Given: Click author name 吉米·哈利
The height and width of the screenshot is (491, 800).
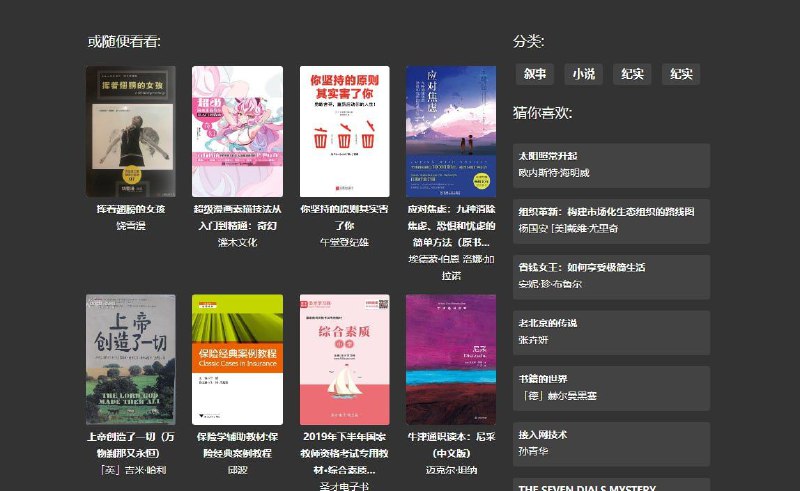Looking at the screenshot, I should pos(134,470).
